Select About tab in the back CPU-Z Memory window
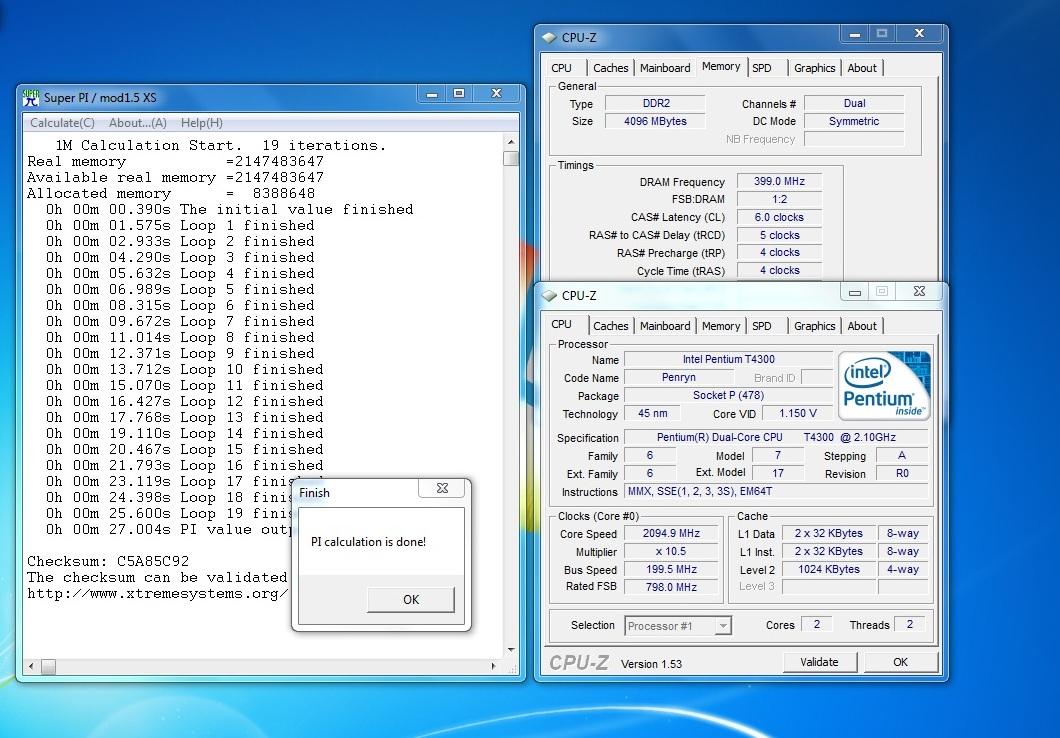1060x738 pixels. point(862,68)
